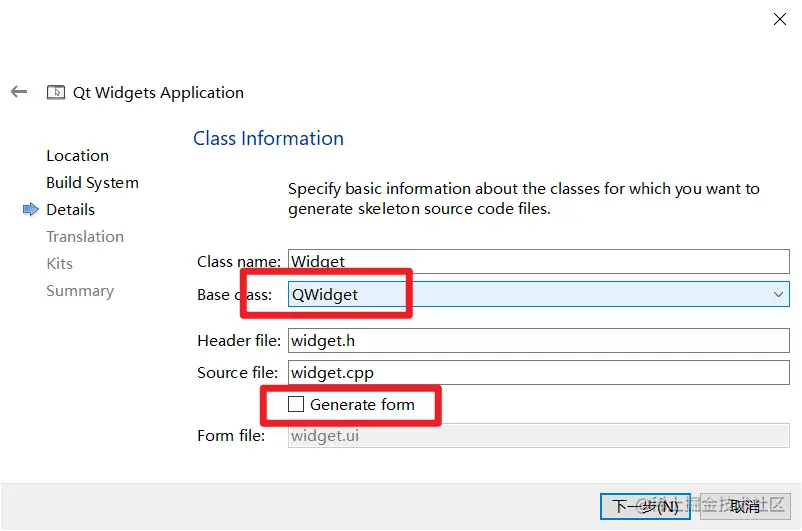
Task: Enable the Generate form checkbox
Action: [x=296, y=404]
